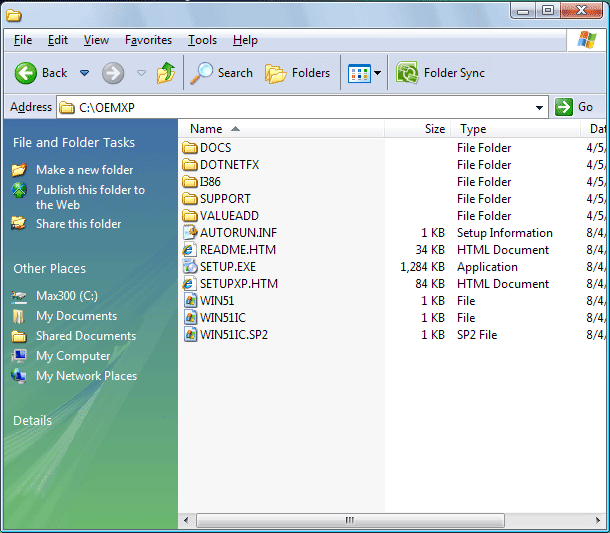Expand the Details panel header

[32, 421]
